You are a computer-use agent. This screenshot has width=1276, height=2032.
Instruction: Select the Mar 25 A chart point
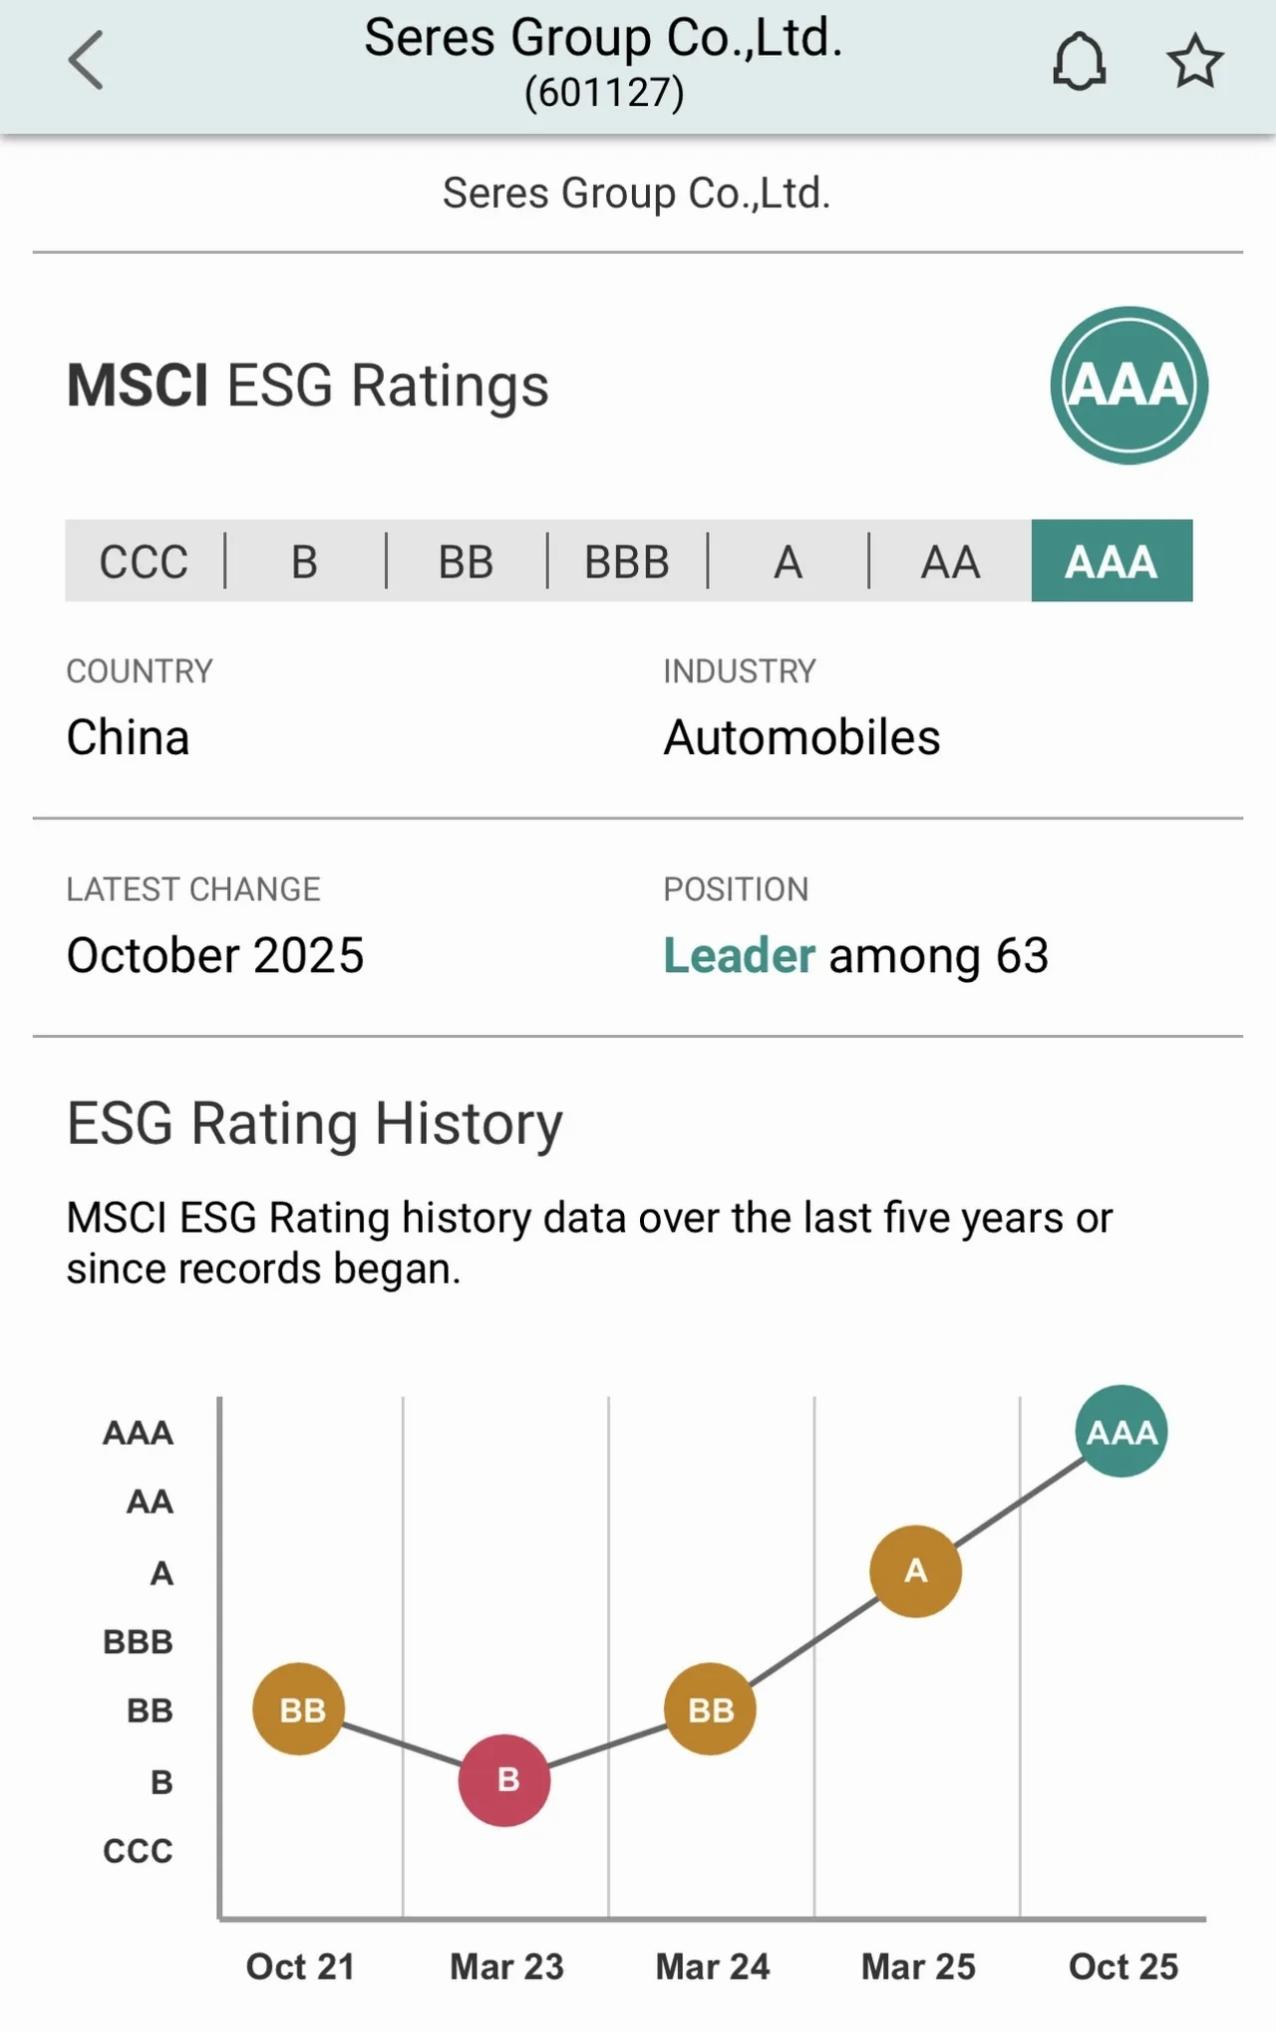pyautogui.click(x=915, y=1570)
